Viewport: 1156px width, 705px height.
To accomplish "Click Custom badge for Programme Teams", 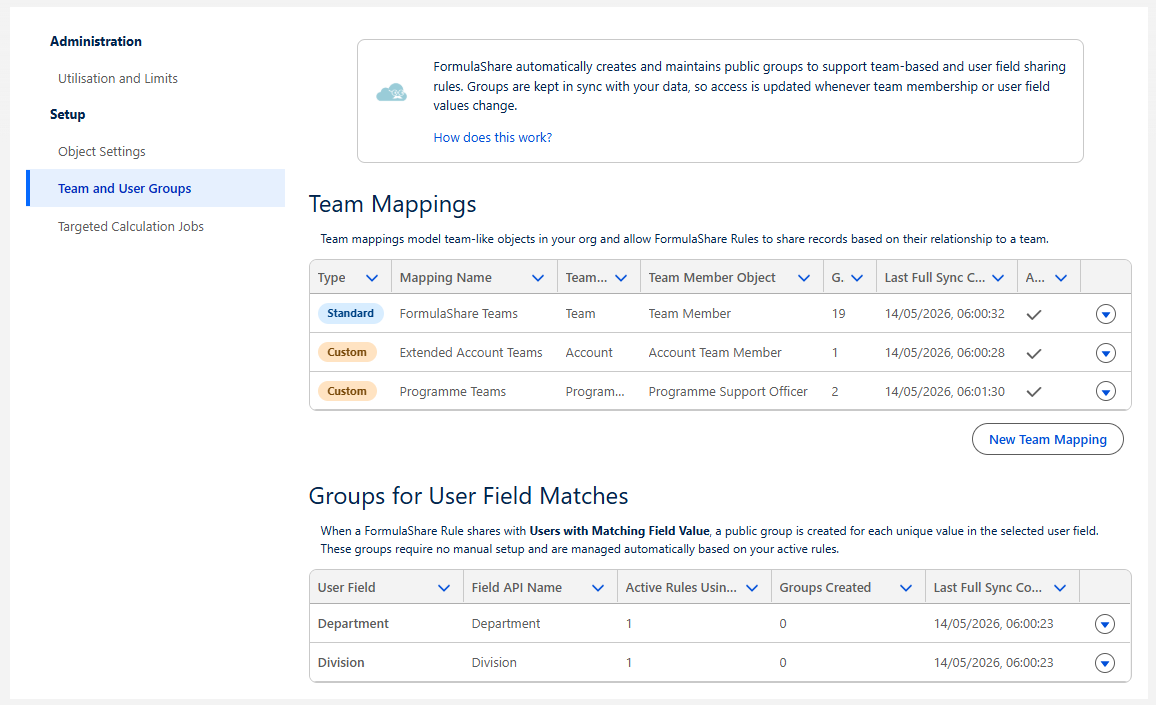I will pos(347,392).
